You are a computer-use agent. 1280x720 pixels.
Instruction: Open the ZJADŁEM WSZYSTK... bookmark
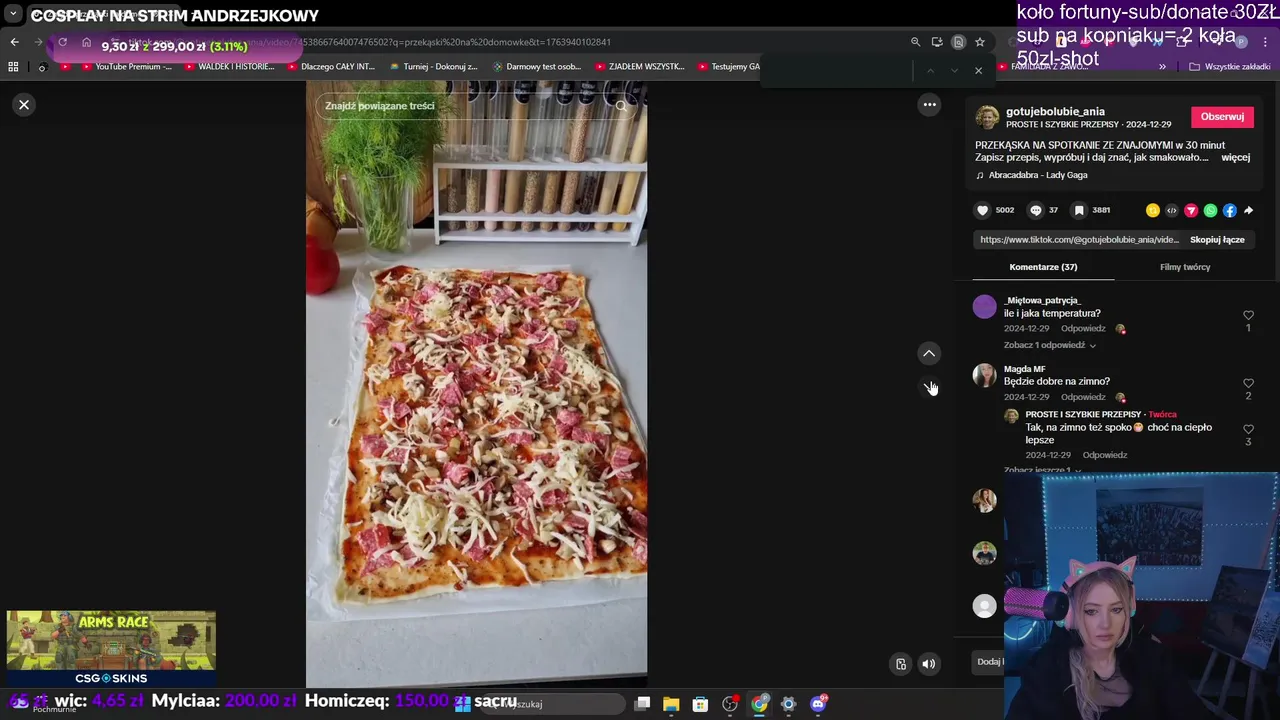640,67
